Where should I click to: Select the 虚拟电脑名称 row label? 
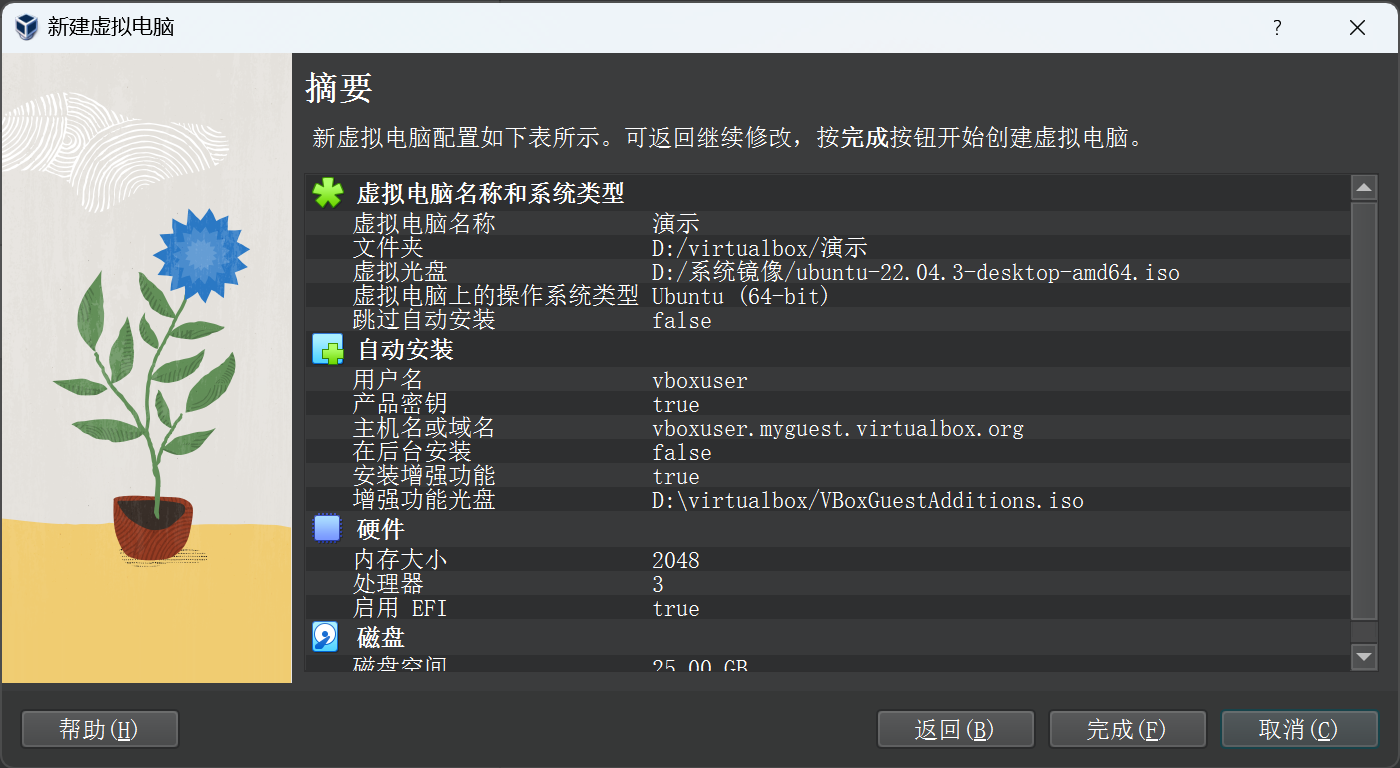(x=424, y=223)
